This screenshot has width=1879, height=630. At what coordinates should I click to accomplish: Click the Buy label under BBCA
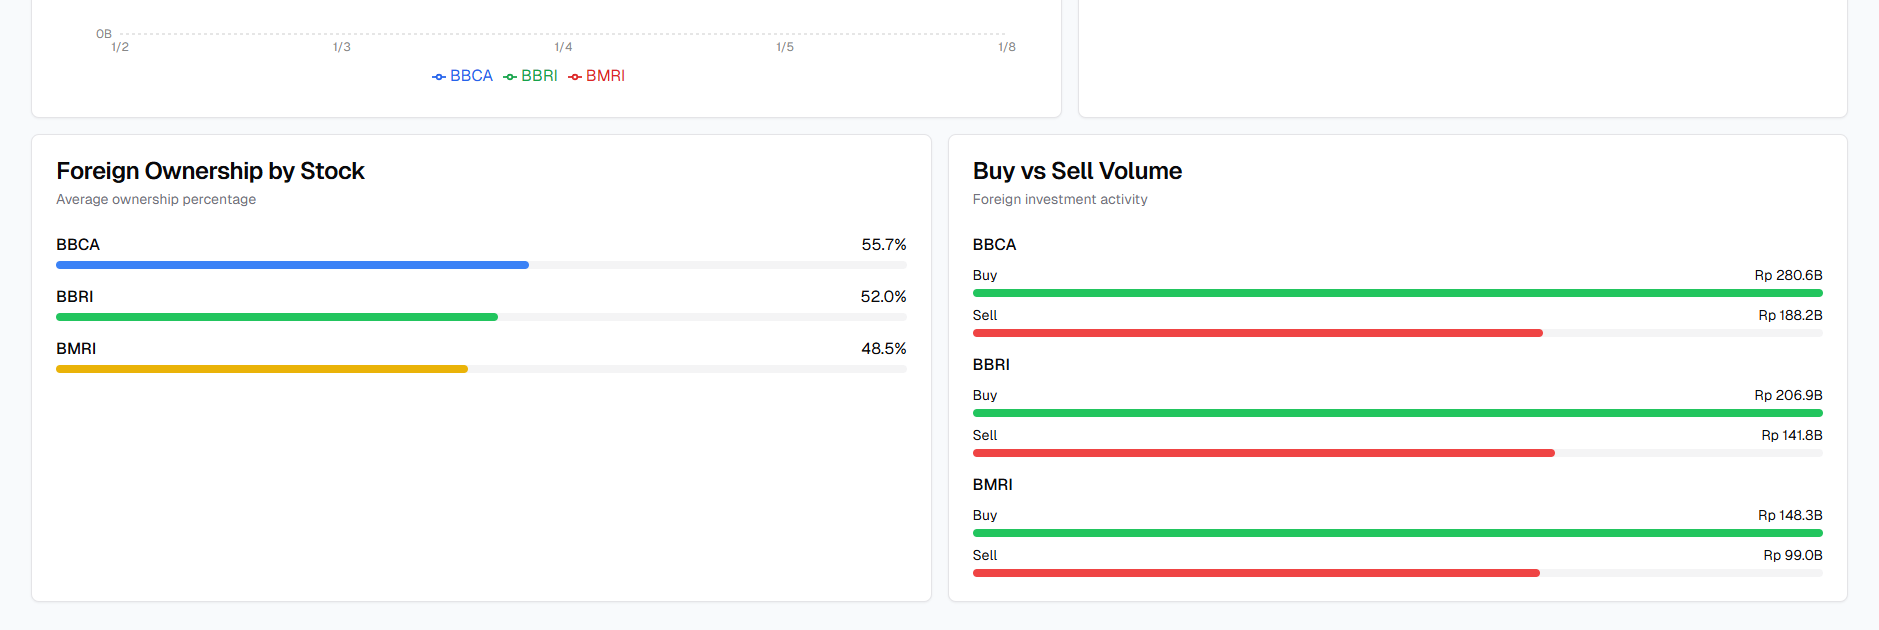pyautogui.click(x=985, y=275)
